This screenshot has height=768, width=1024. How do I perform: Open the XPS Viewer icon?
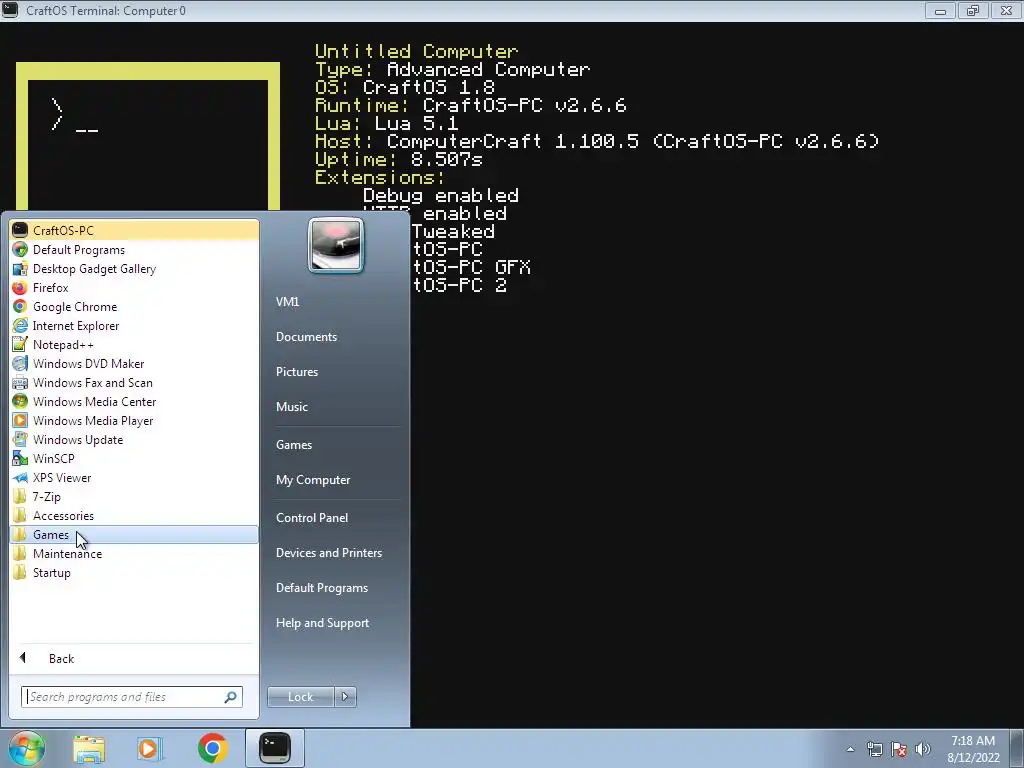point(20,477)
